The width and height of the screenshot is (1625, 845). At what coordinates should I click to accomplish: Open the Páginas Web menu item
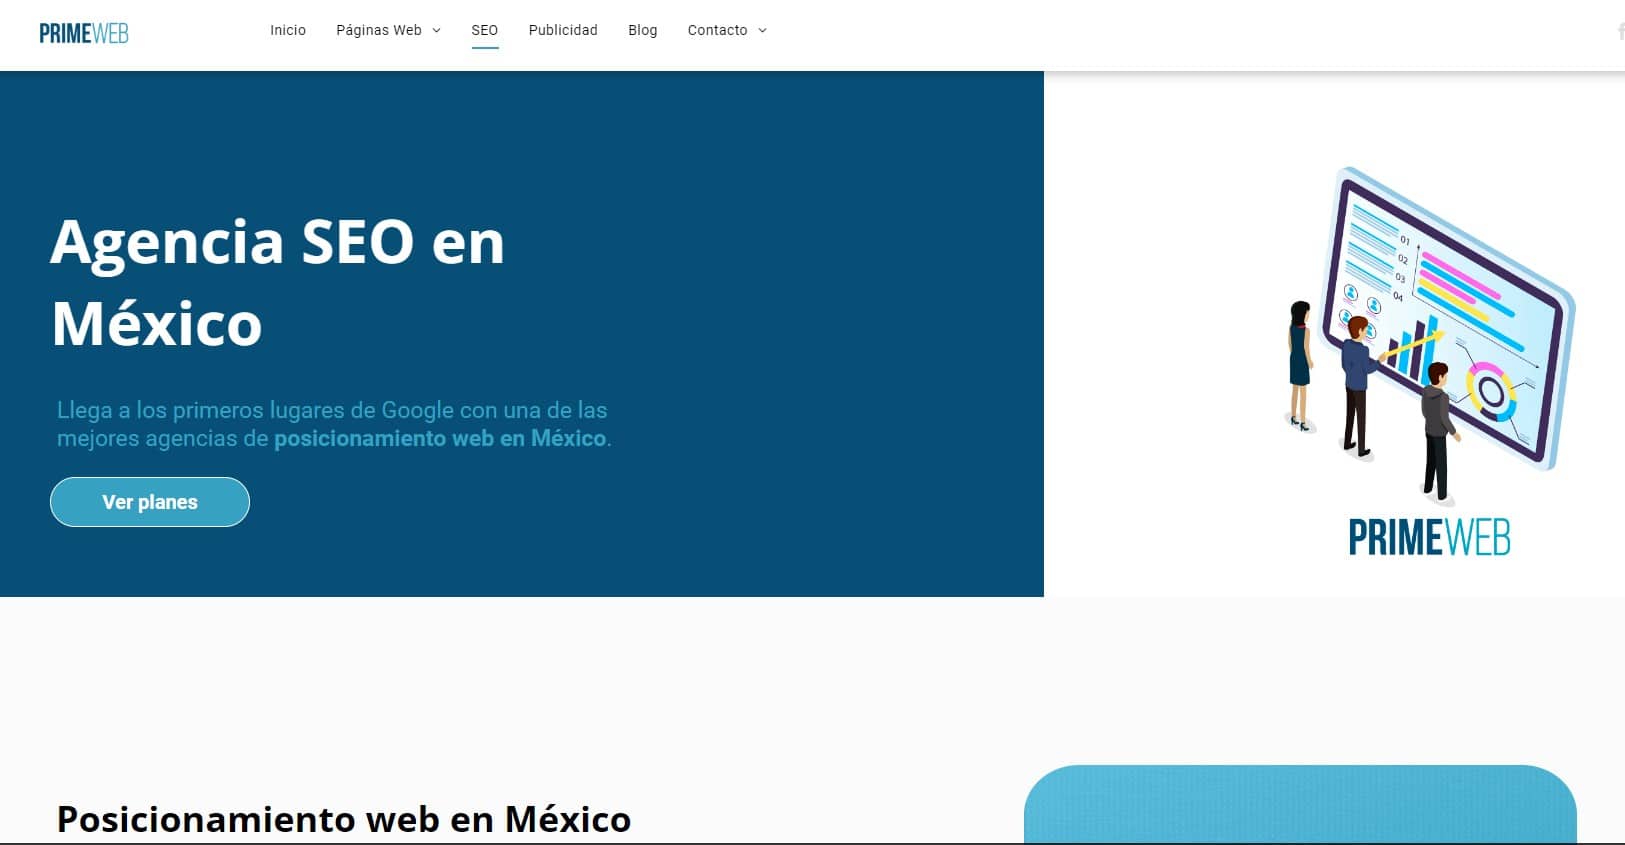pos(379,30)
